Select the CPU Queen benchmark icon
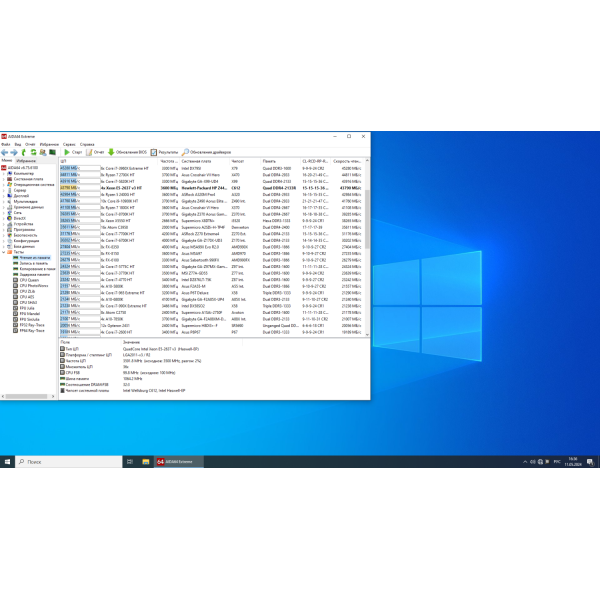Screen dimensions: 600x600 tap(16, 280)
